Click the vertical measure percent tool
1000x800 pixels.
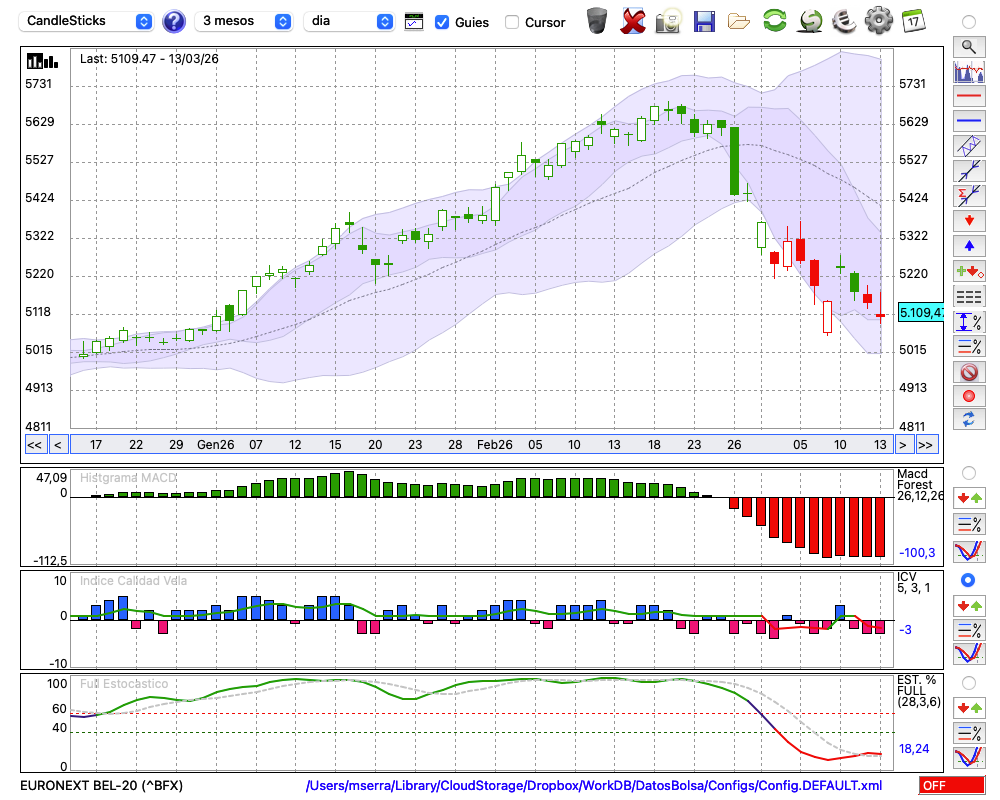969,322
